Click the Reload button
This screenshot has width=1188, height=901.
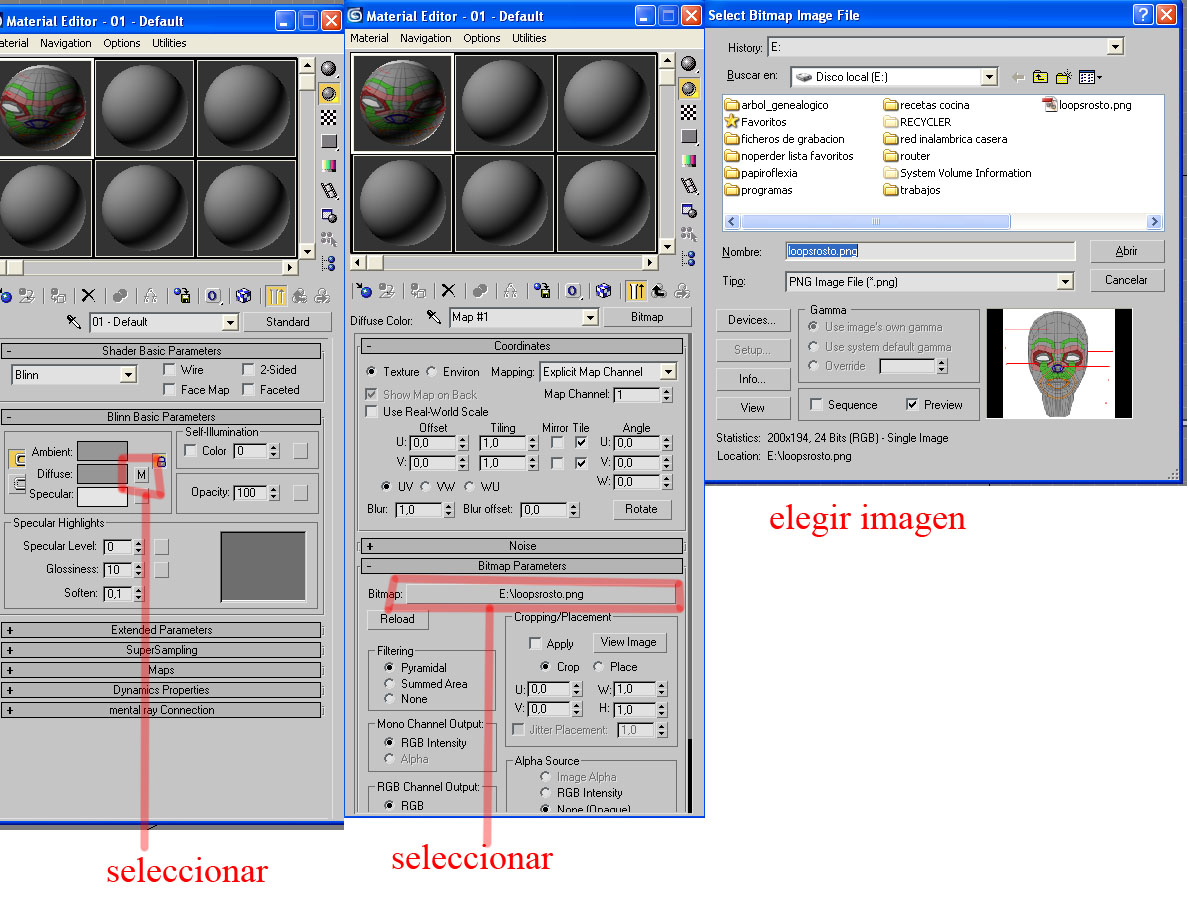[397, 619]
